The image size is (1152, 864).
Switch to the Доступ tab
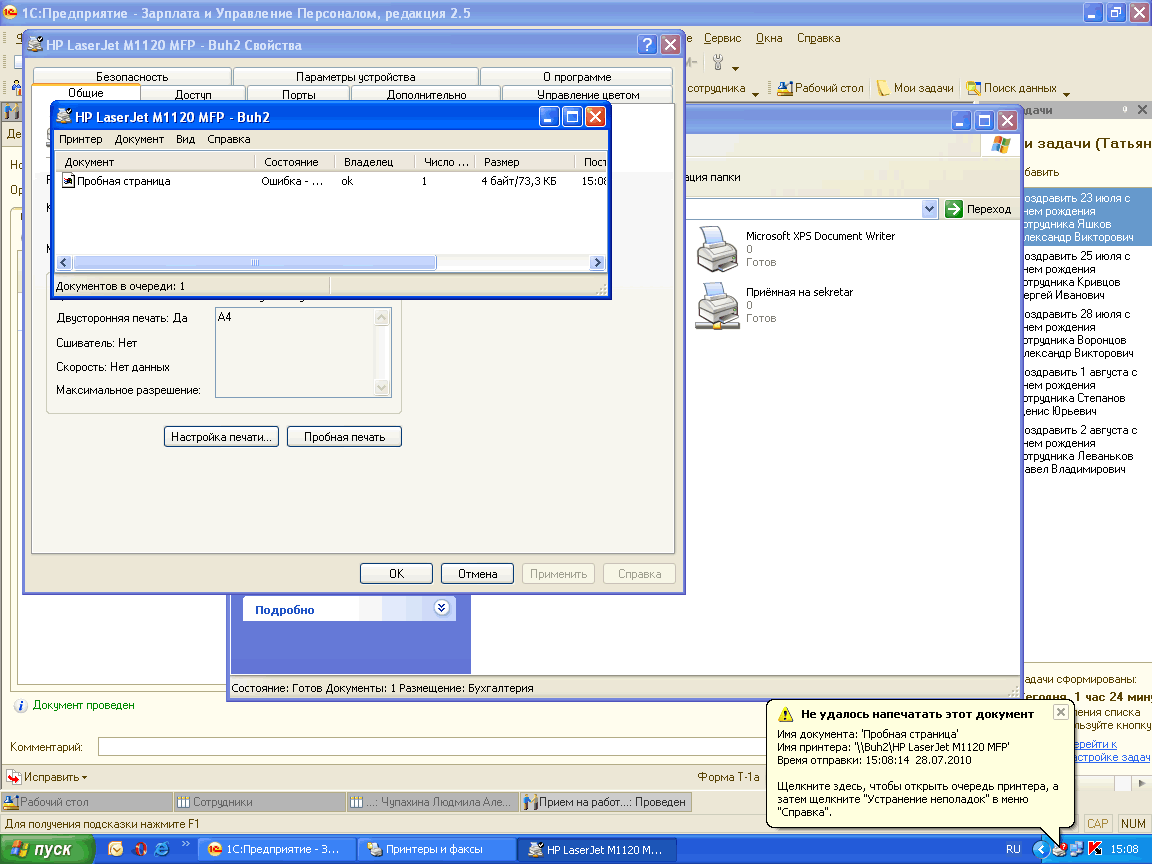point(193,94)
